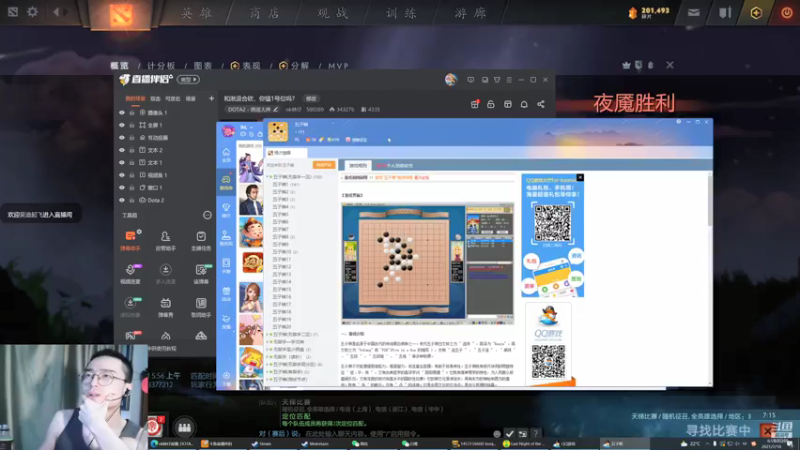800x450 pixels.
Task: Select room 五子棋1 in the list
Action: click(x=287, y=185)
